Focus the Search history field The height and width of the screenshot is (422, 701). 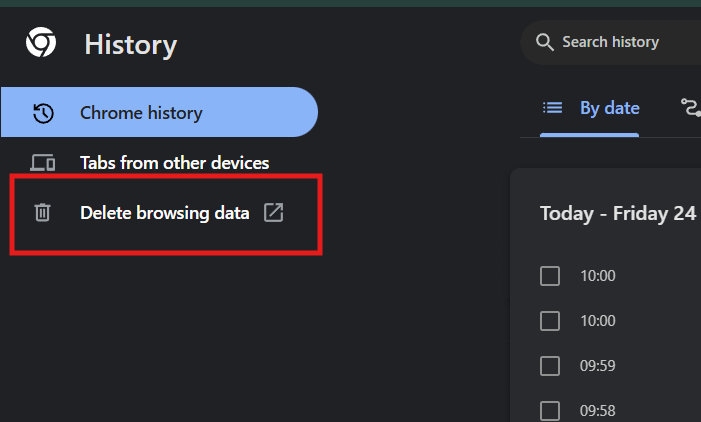point(611,42)
